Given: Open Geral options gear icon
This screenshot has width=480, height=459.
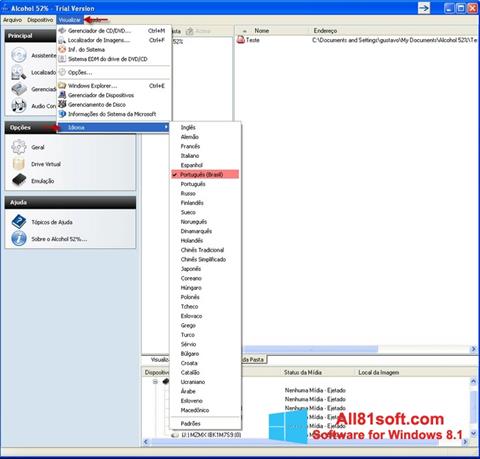Looking at the screenshot, I should pos(19,147).
